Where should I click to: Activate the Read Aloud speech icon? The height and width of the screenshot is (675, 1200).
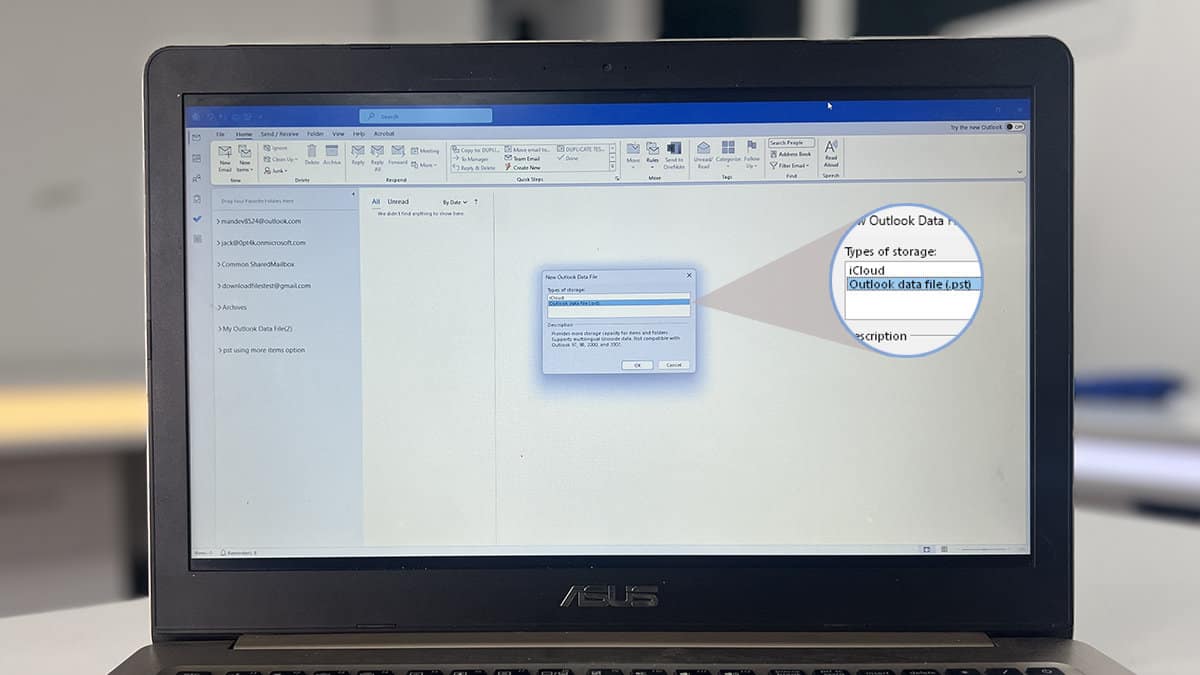[831, 153]
